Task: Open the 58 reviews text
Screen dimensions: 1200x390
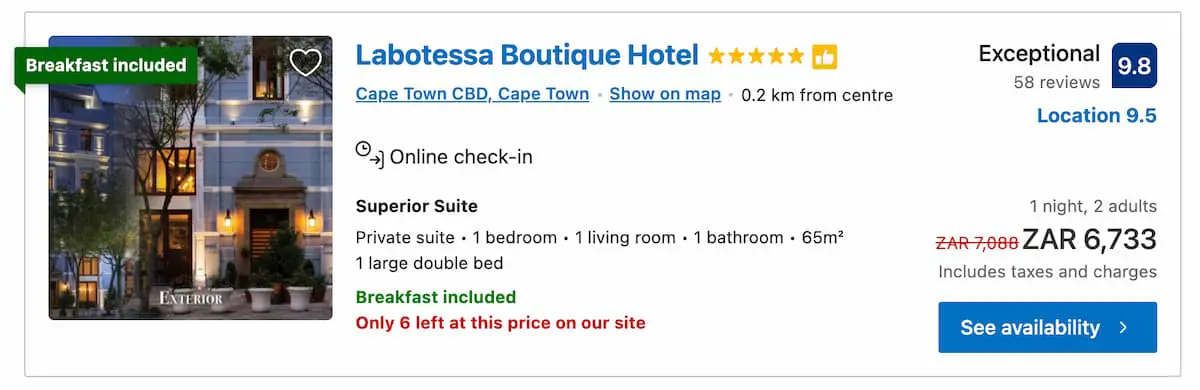Action: (1056, 83)
